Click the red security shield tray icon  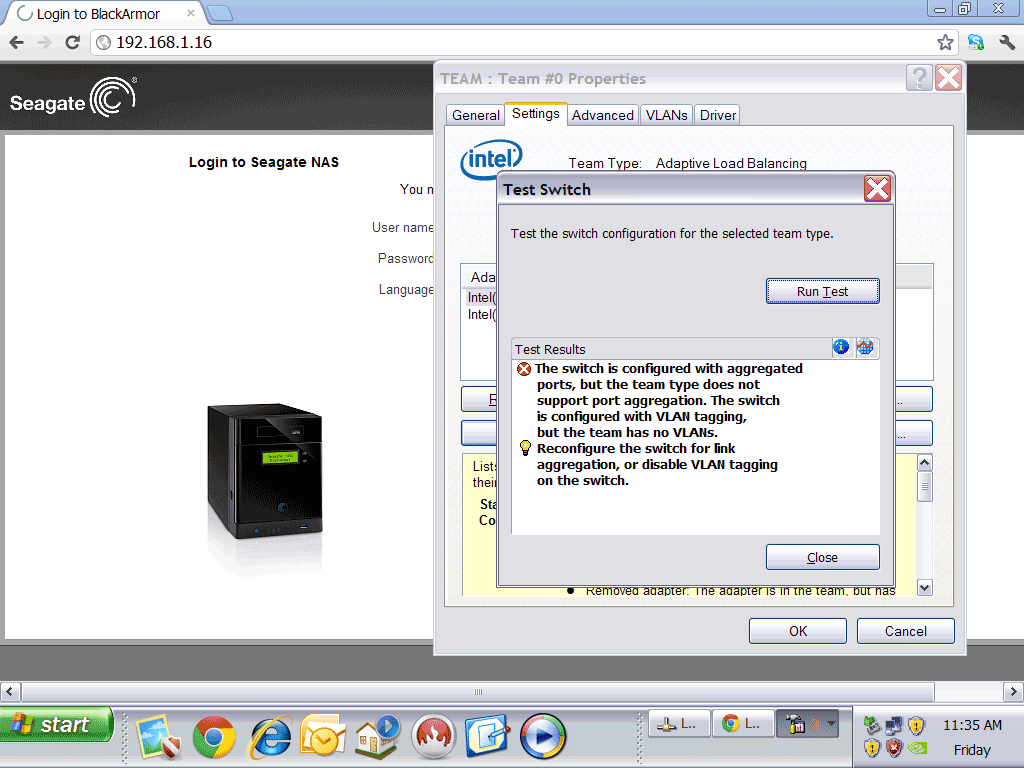pyautogui.click(x=894, y=748)
